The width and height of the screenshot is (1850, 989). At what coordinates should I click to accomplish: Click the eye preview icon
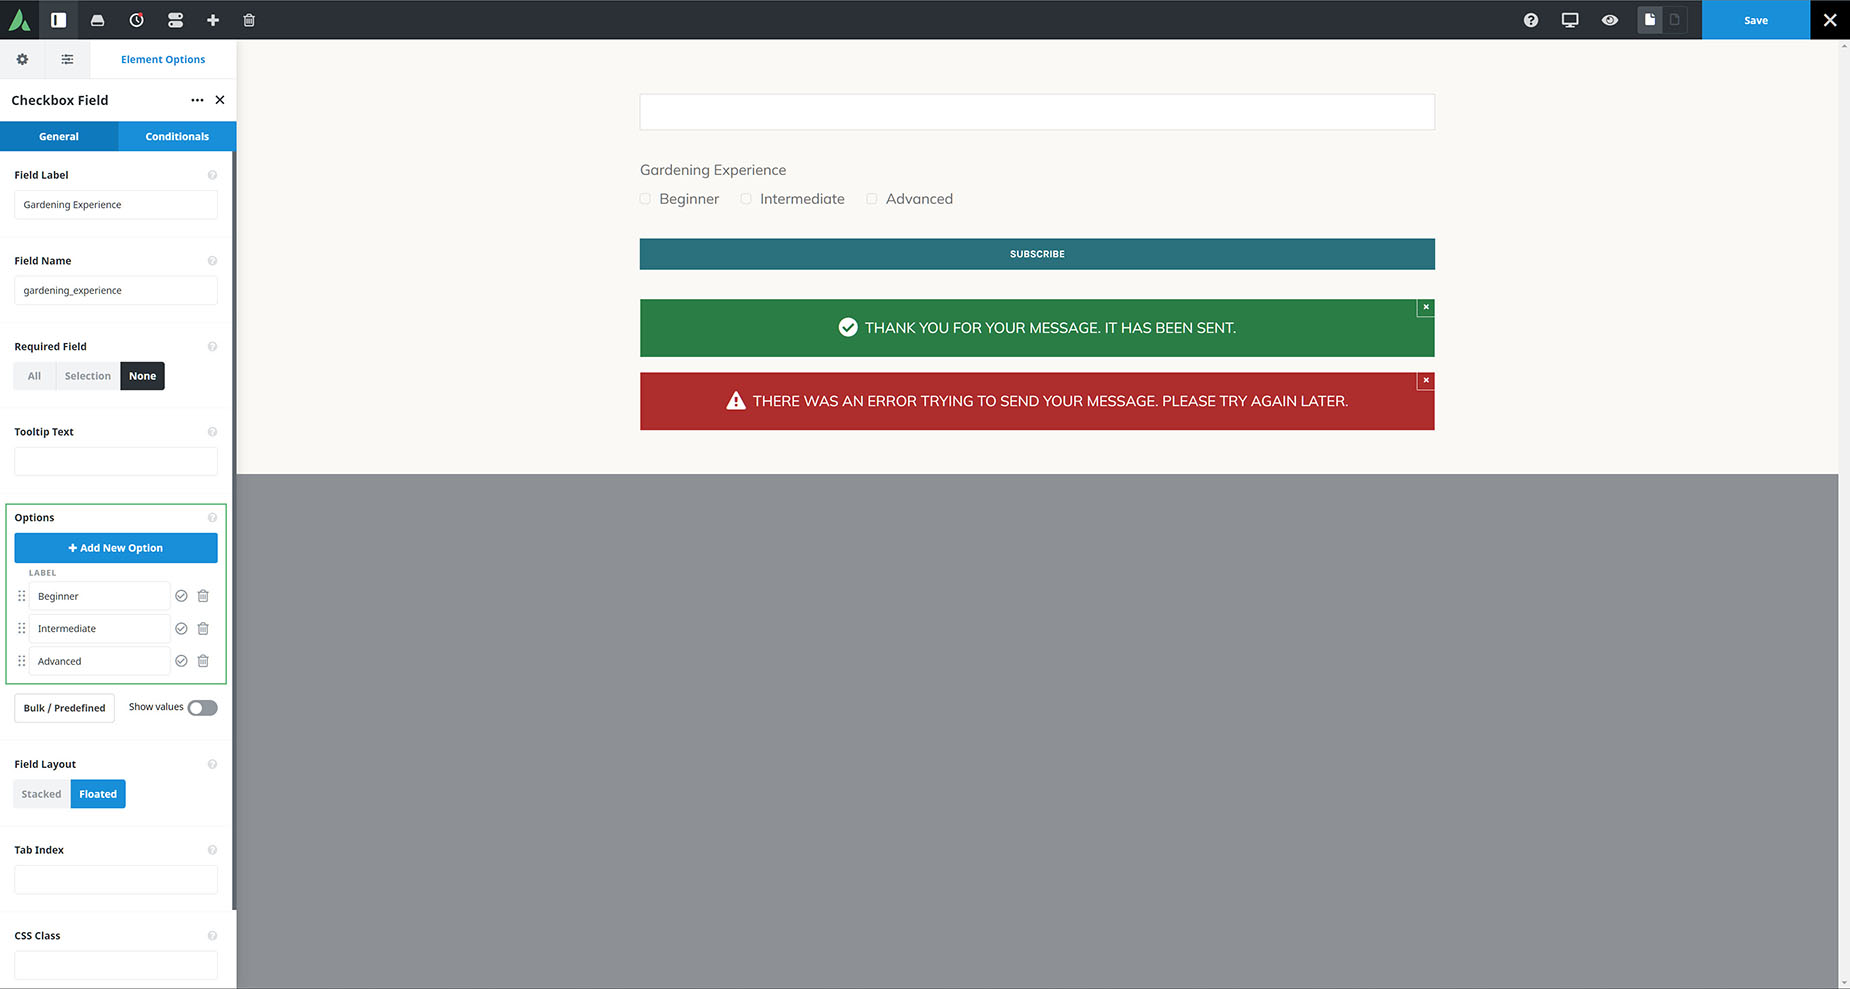(1610, 20)
